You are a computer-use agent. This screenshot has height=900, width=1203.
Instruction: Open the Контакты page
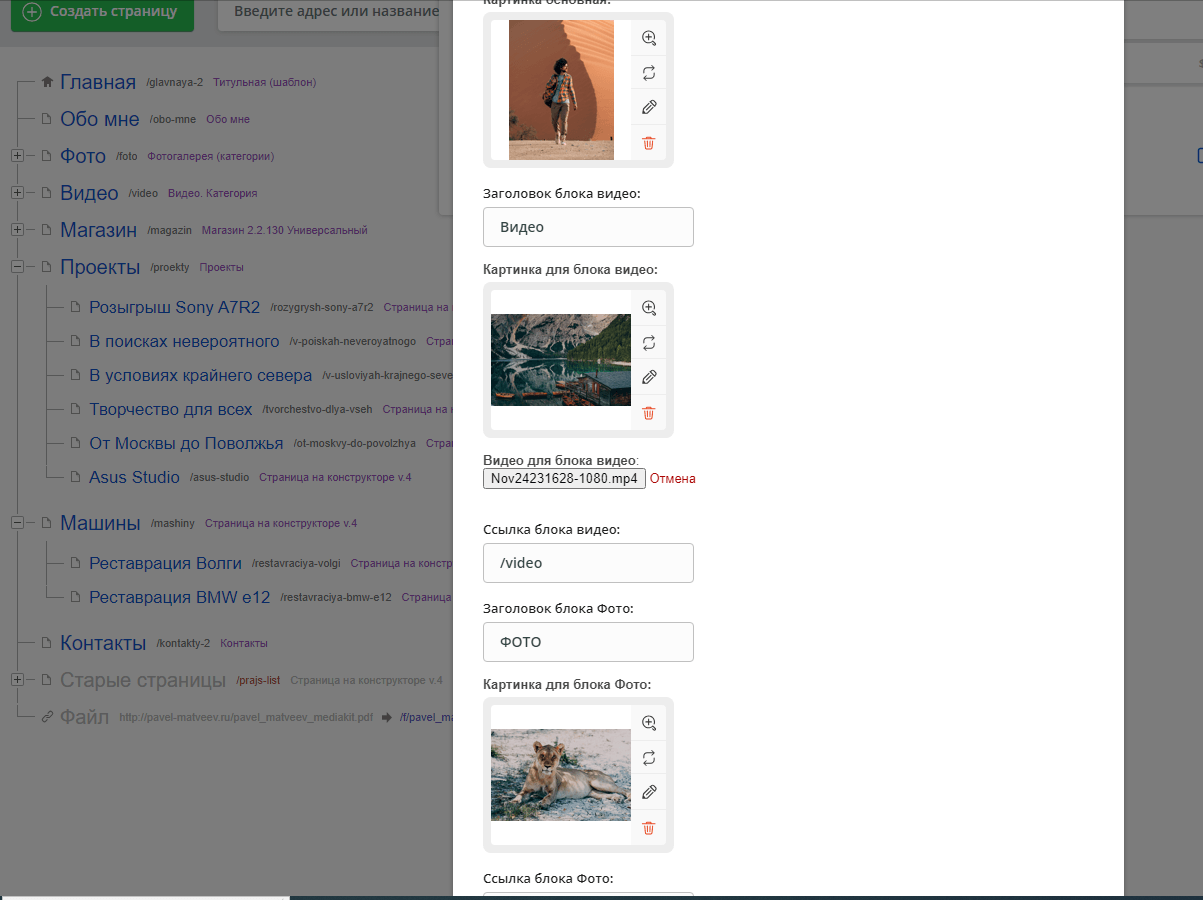(x=103, y=643)
